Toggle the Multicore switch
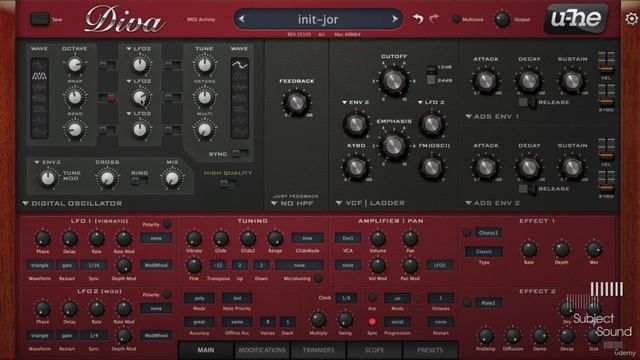 [x=456, y=19]
